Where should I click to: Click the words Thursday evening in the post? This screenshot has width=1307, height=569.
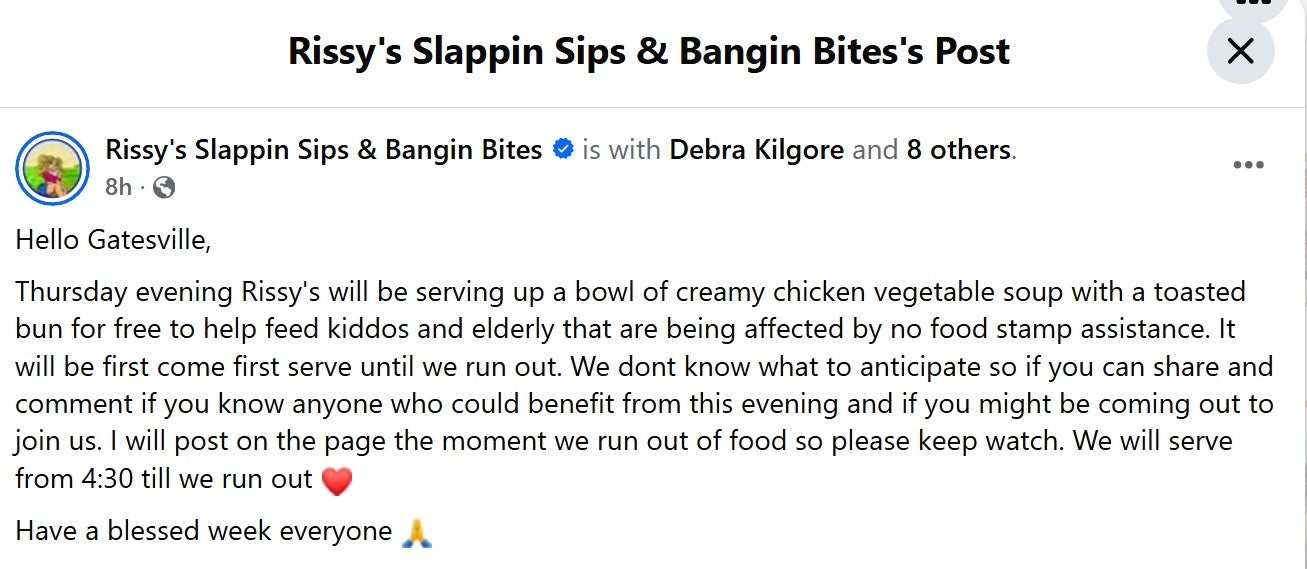pos(124,292)
